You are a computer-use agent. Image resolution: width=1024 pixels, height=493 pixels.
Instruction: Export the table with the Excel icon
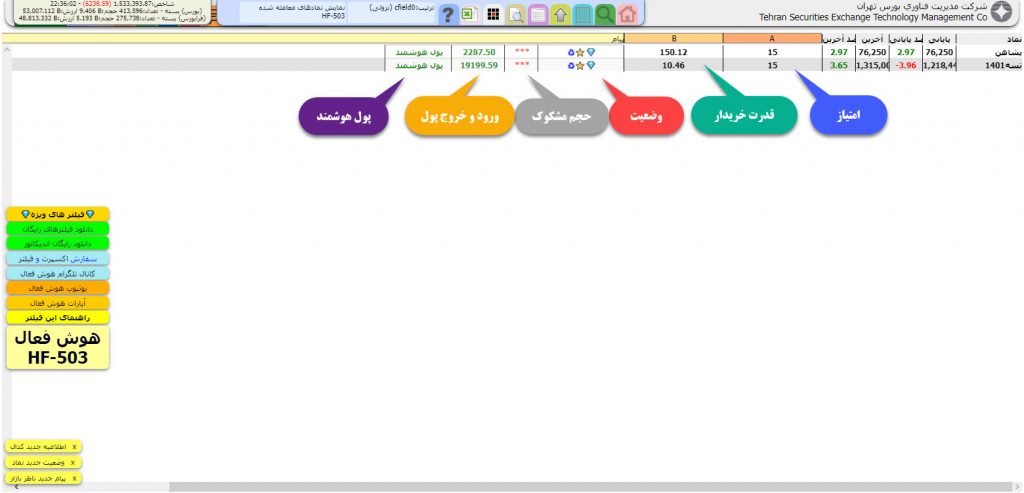[469, 15]
